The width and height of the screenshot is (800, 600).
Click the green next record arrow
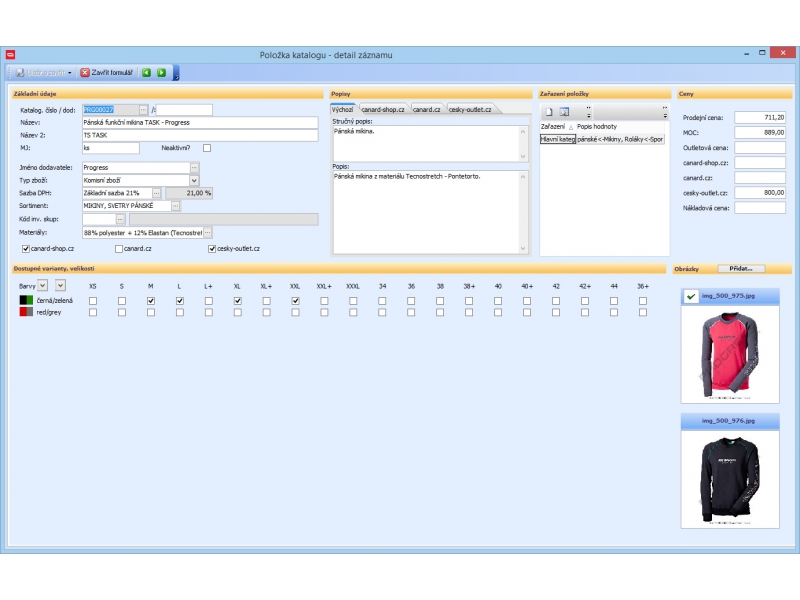pos(161,73)
